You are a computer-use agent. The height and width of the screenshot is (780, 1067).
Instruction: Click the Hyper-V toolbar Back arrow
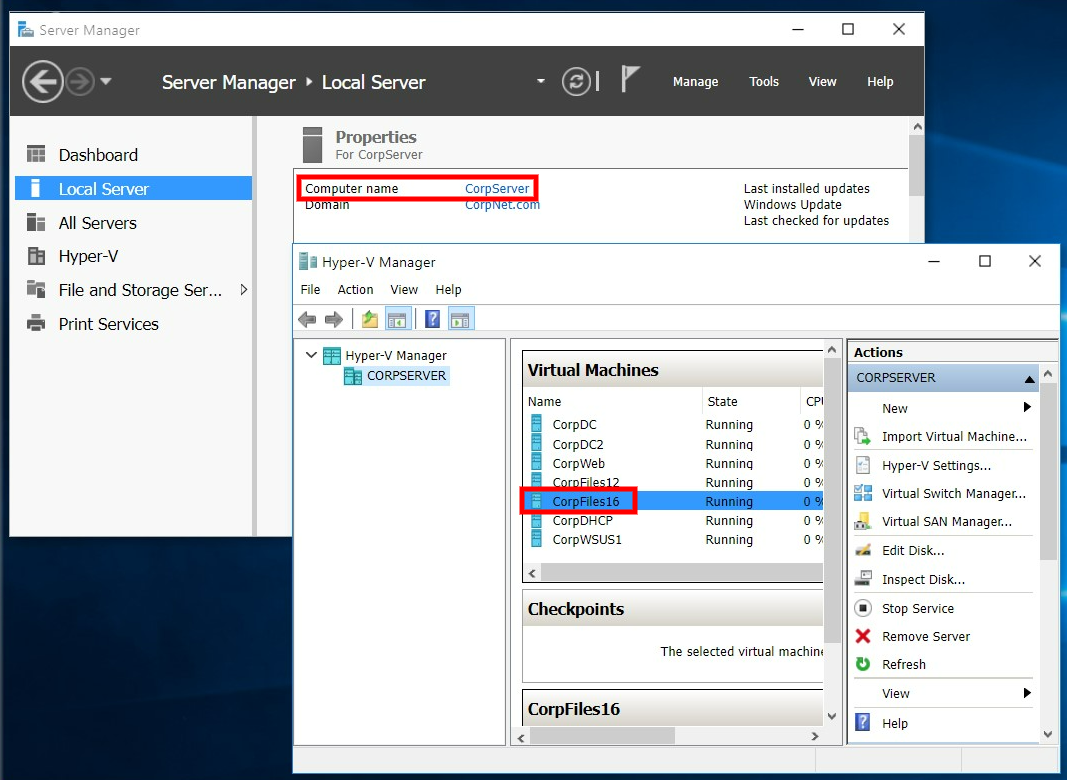point(307,319)
